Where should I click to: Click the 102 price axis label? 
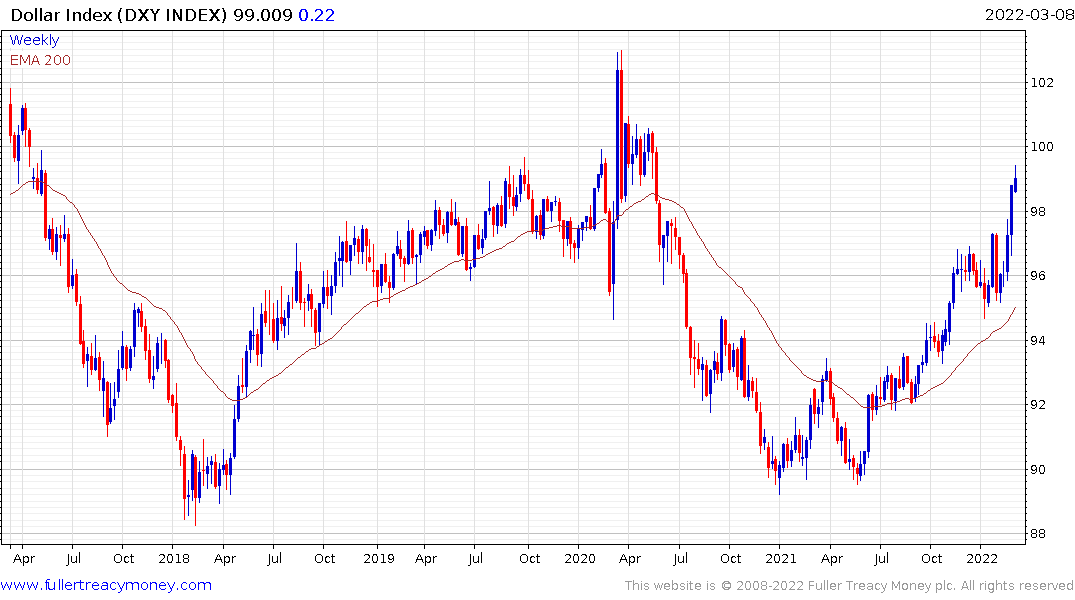click(1042, 83)
